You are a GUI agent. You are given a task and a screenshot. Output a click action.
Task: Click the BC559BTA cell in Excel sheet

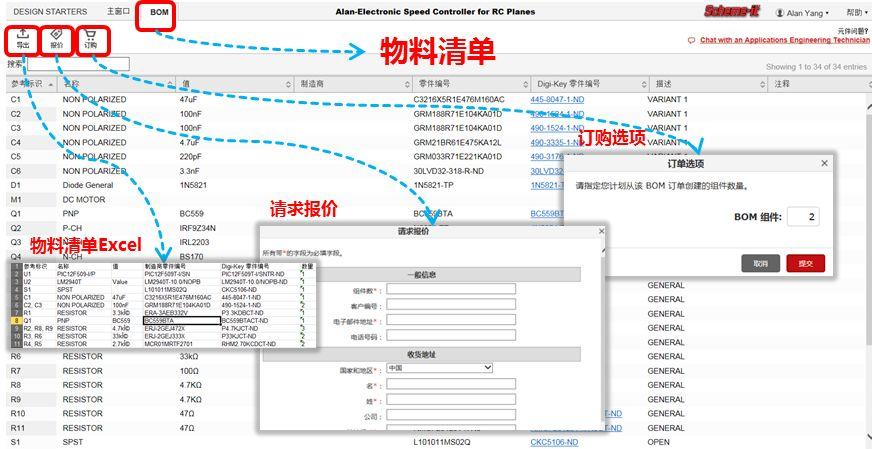[181, 321]
